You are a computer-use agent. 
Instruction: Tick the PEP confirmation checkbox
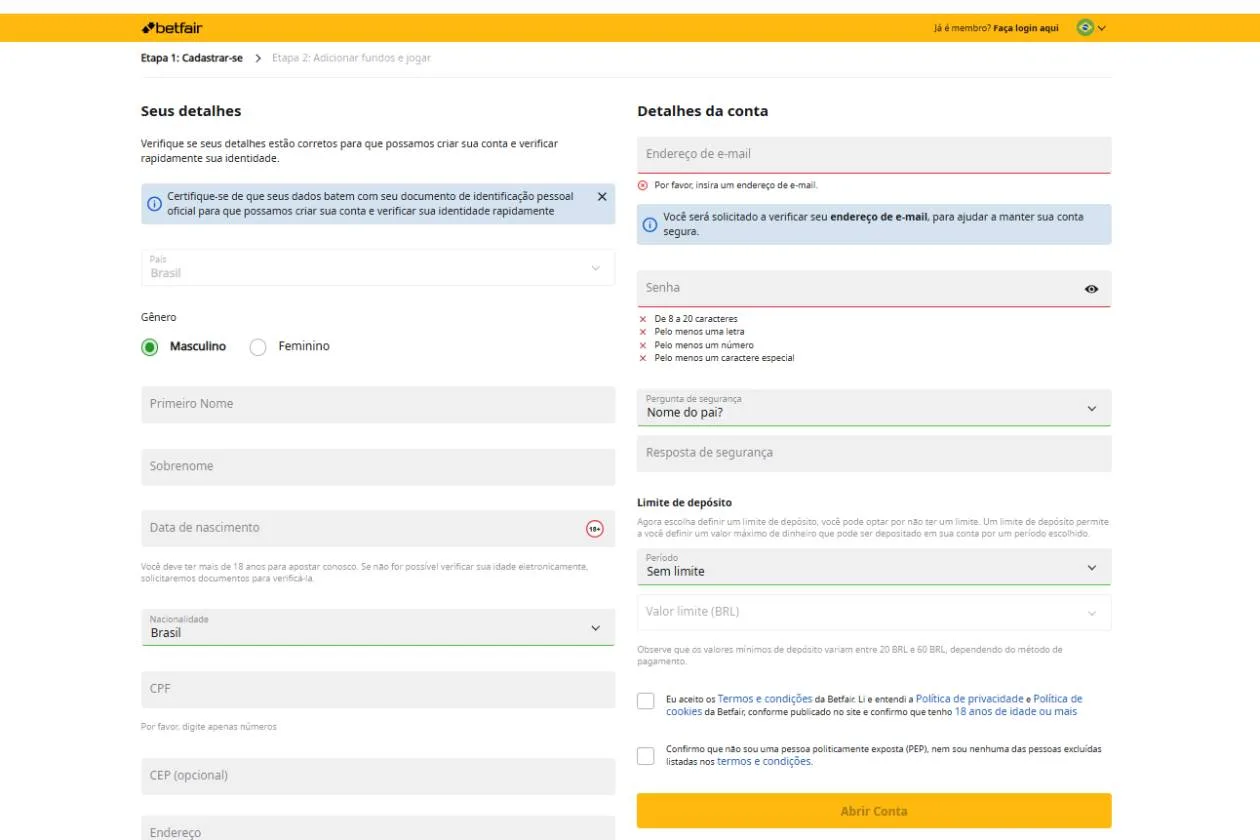click(x=646, y=756)
